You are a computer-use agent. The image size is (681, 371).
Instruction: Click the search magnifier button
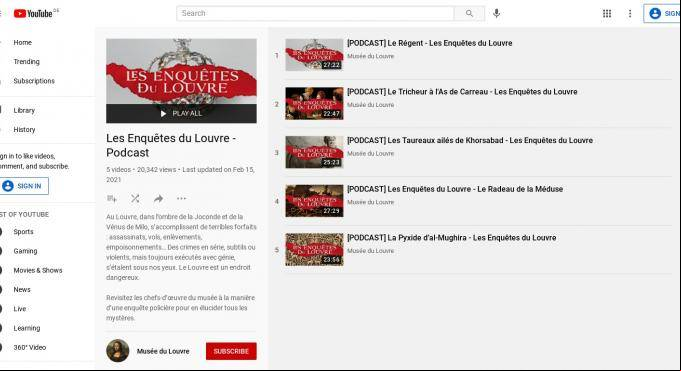(x=469, y=13)
